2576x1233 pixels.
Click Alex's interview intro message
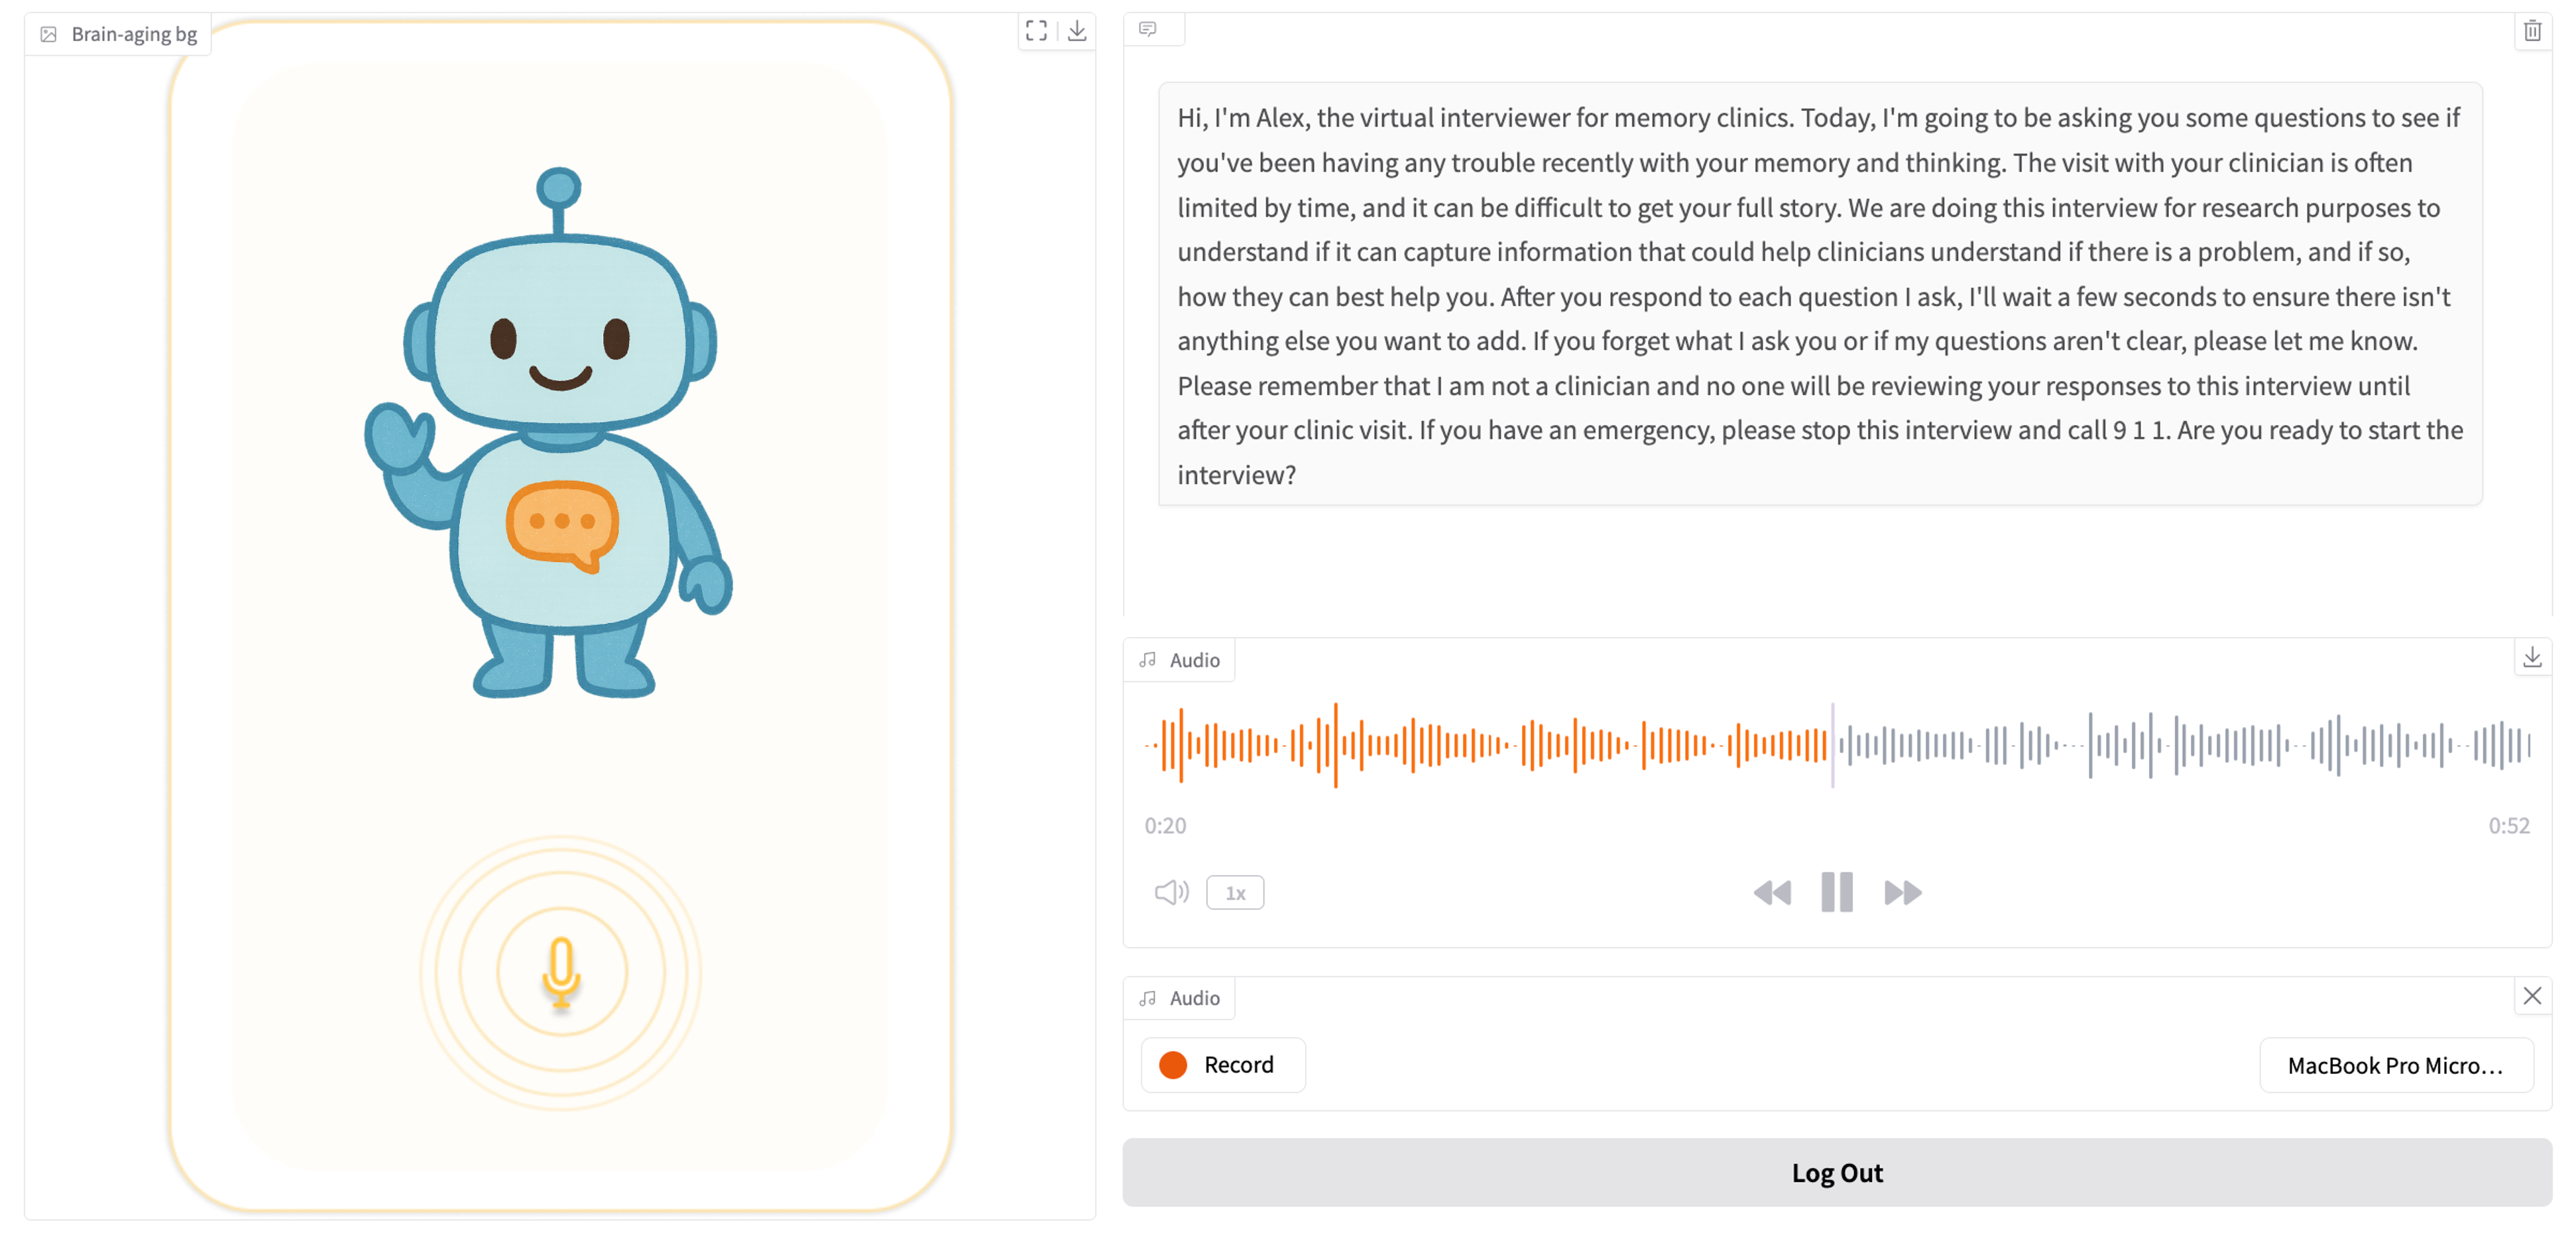1820,295
